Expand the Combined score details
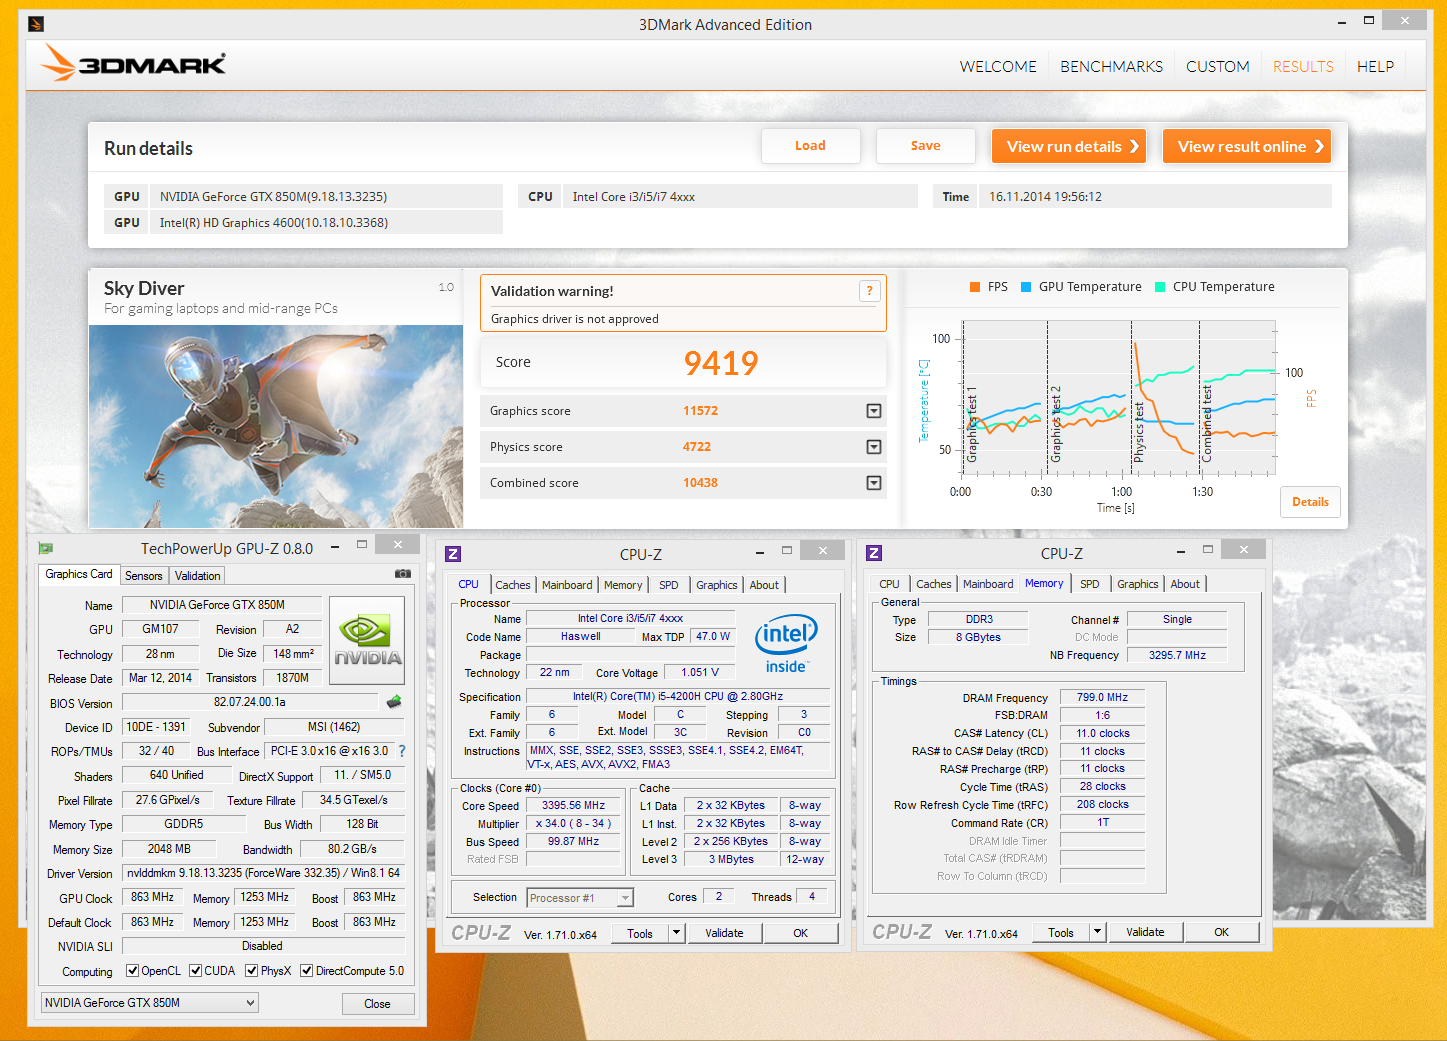Screen dimensions: 1447x1041 click(874, 483)
